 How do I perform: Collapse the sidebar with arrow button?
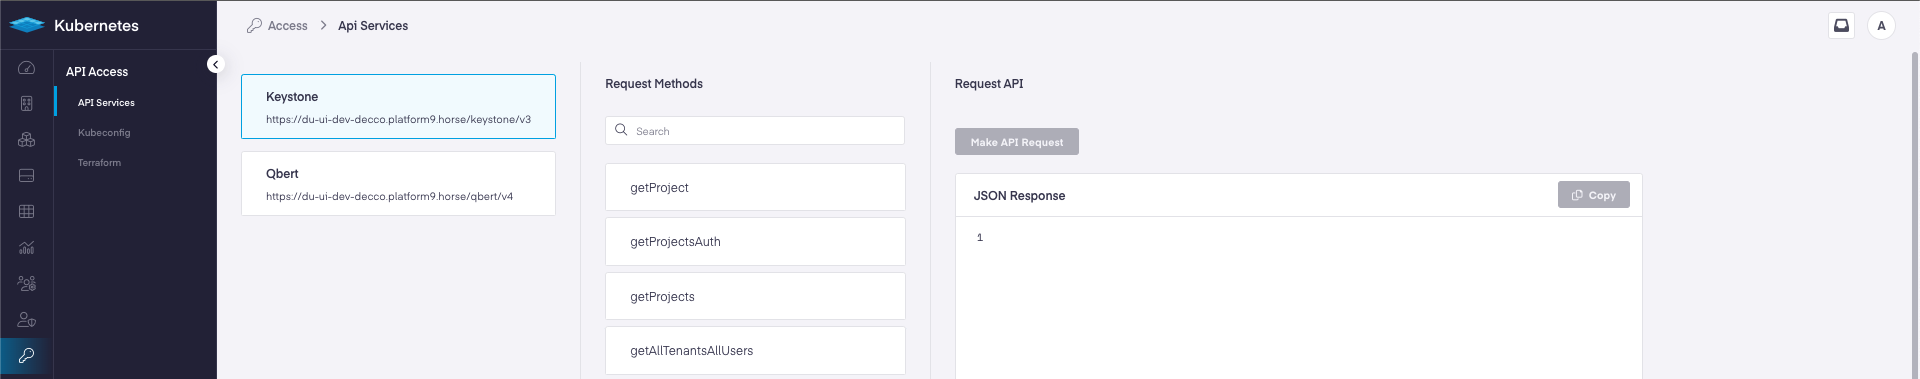pyautogui.click(x=215, y=64)
